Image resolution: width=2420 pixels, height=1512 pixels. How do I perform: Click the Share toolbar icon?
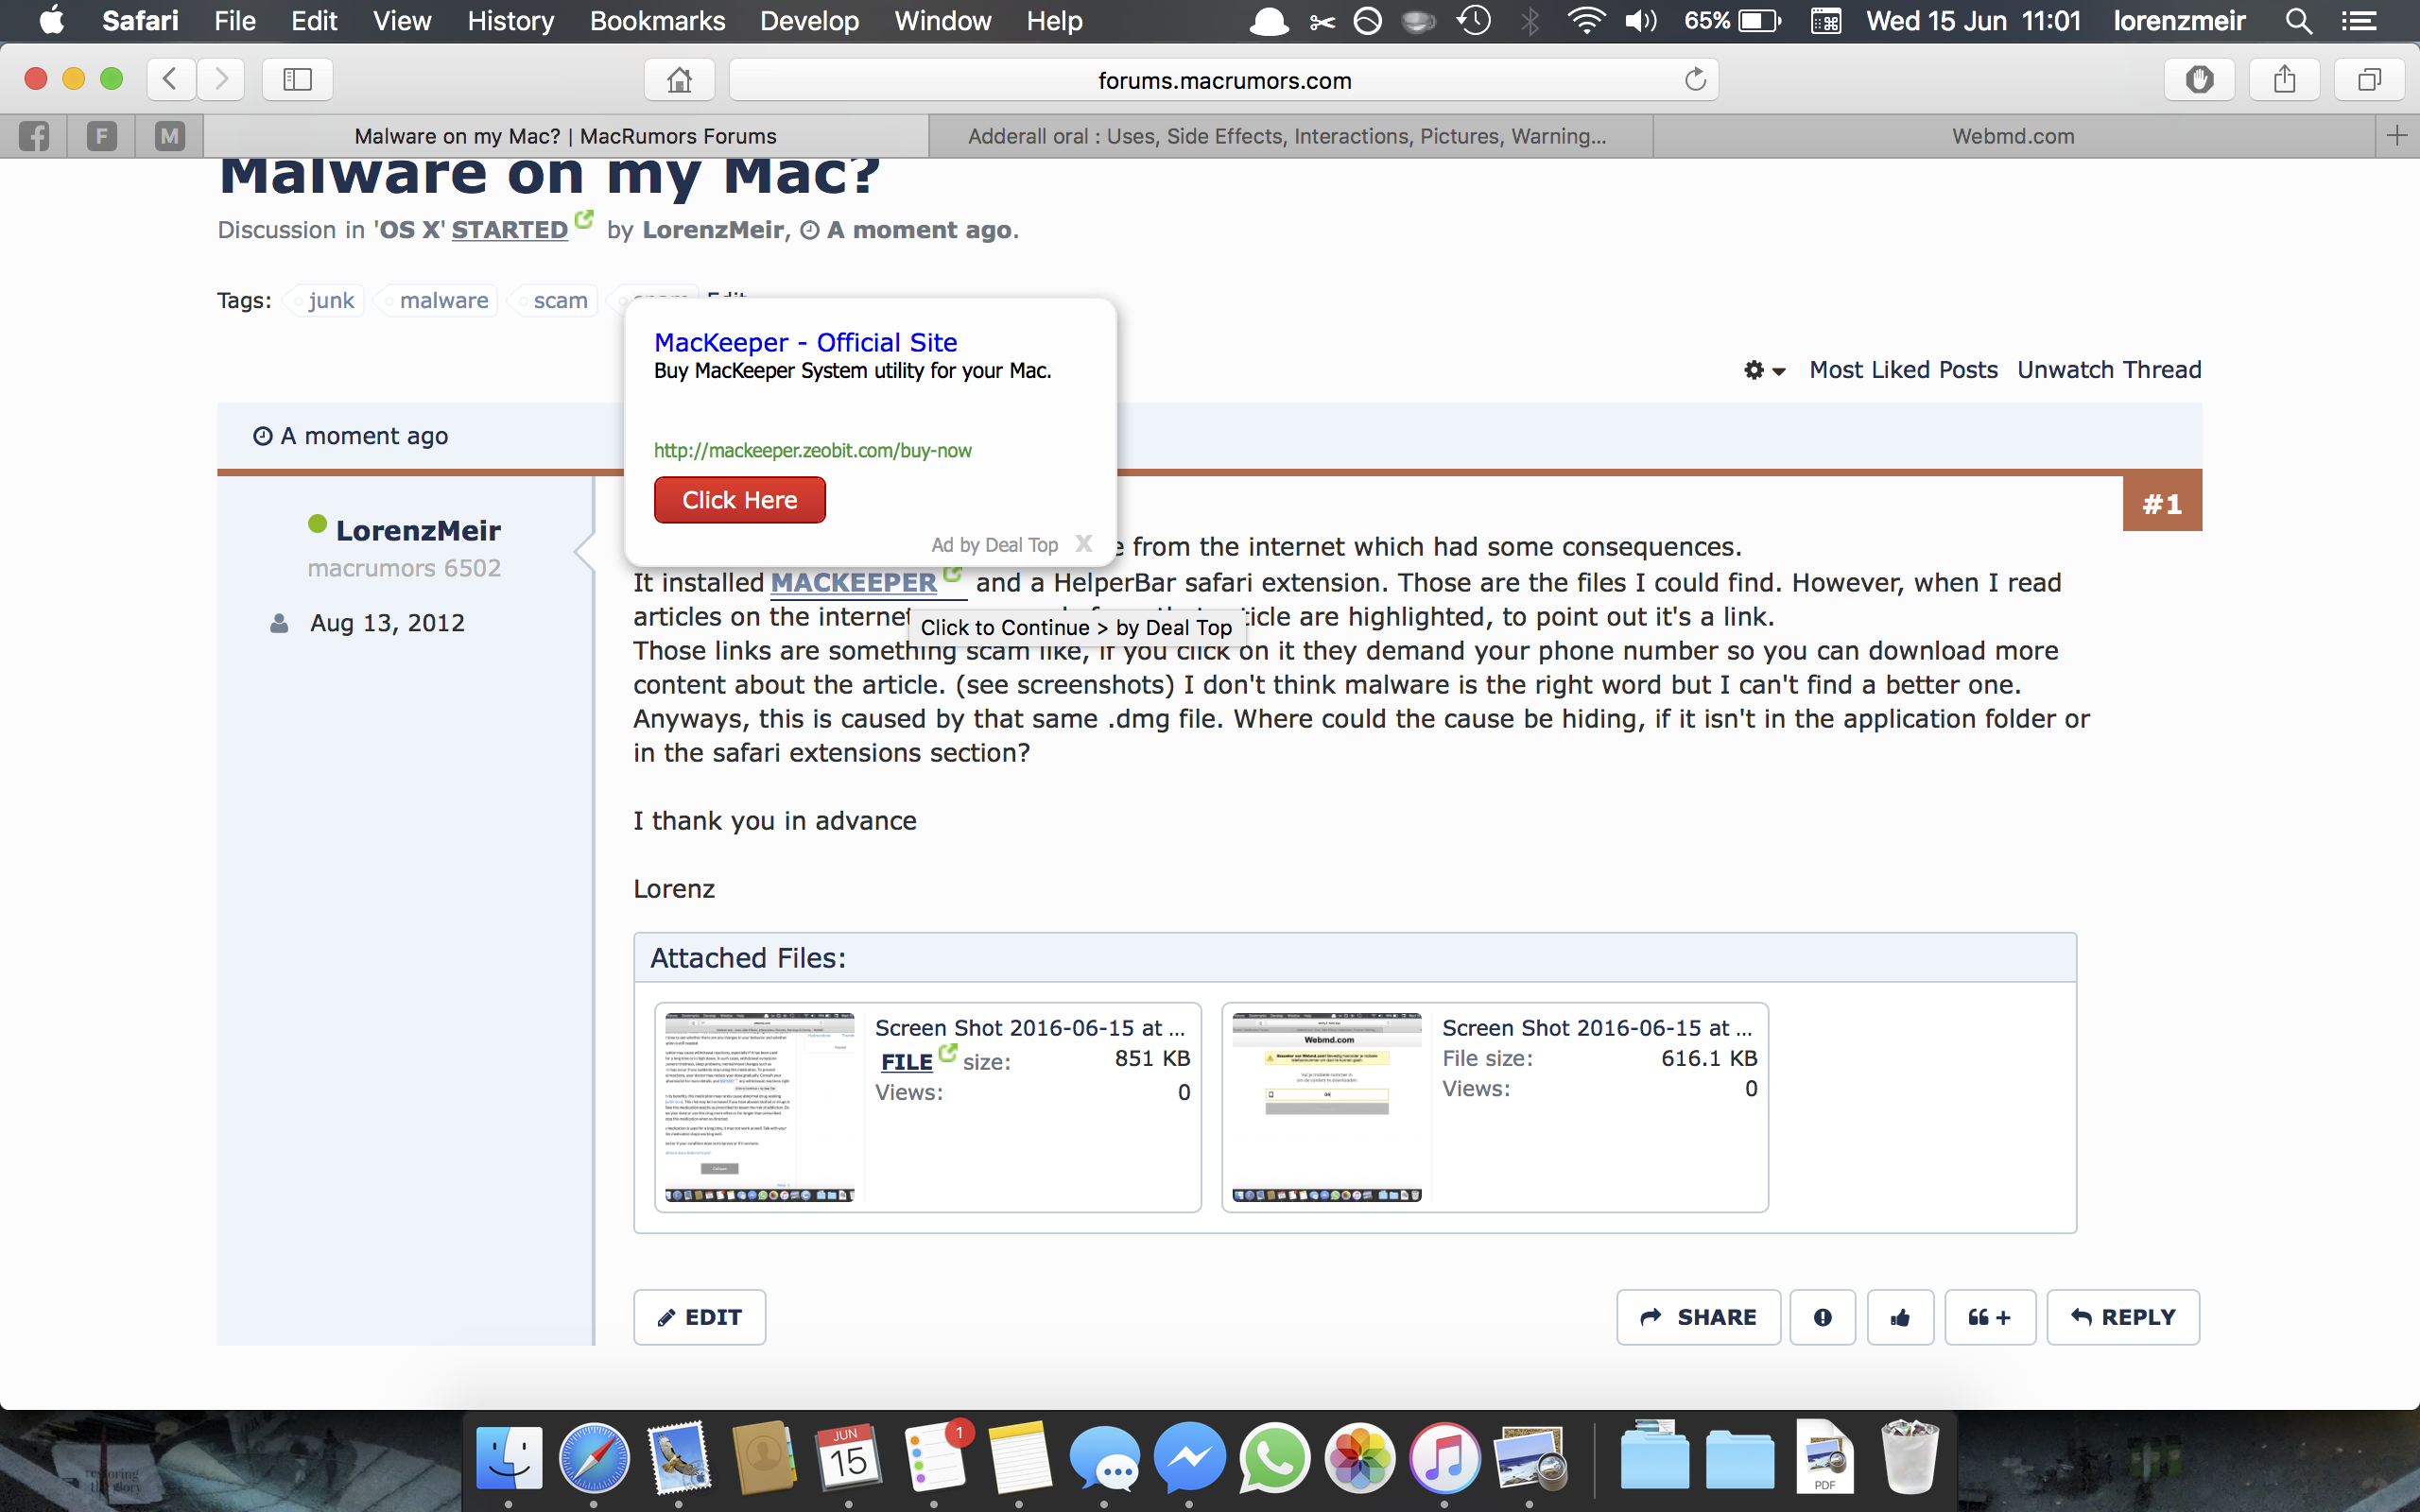2284,79
